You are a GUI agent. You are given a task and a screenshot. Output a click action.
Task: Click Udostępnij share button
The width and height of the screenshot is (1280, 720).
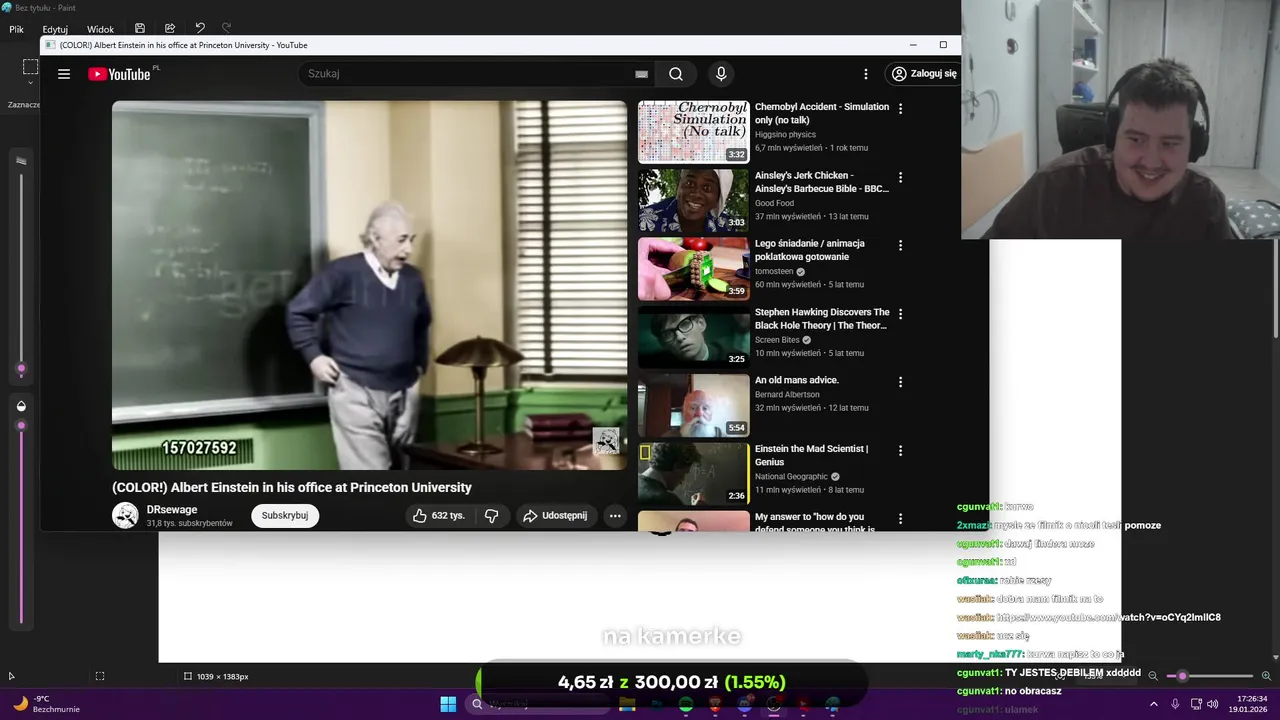556,516
